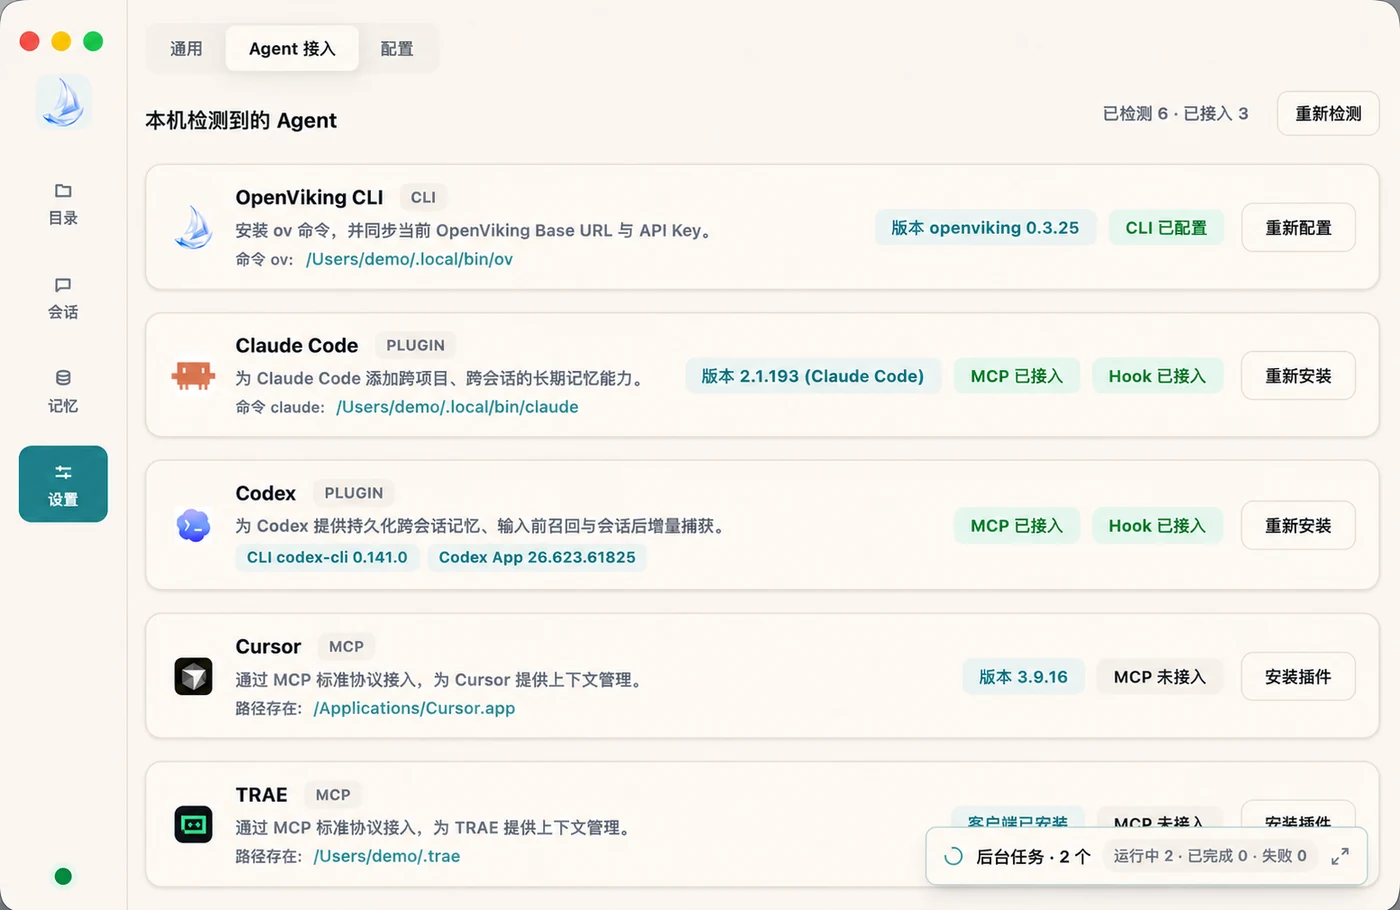Click the PLUGIN tag beside Codex
The height and width of the screenshot is (910, 1400).
point(354,493)
